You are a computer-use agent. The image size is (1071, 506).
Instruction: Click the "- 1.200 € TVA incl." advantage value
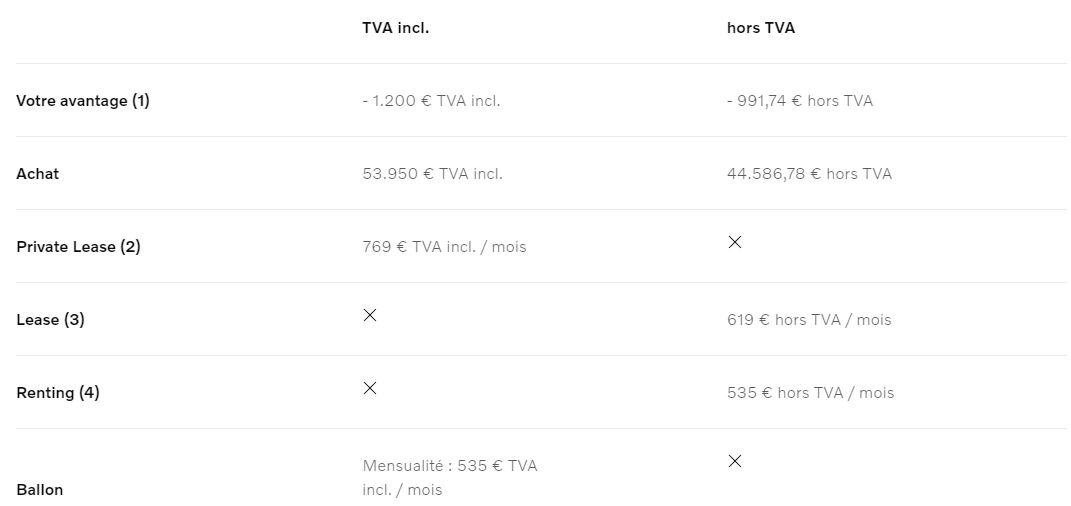pyautogui.click(x=431, y=101)
